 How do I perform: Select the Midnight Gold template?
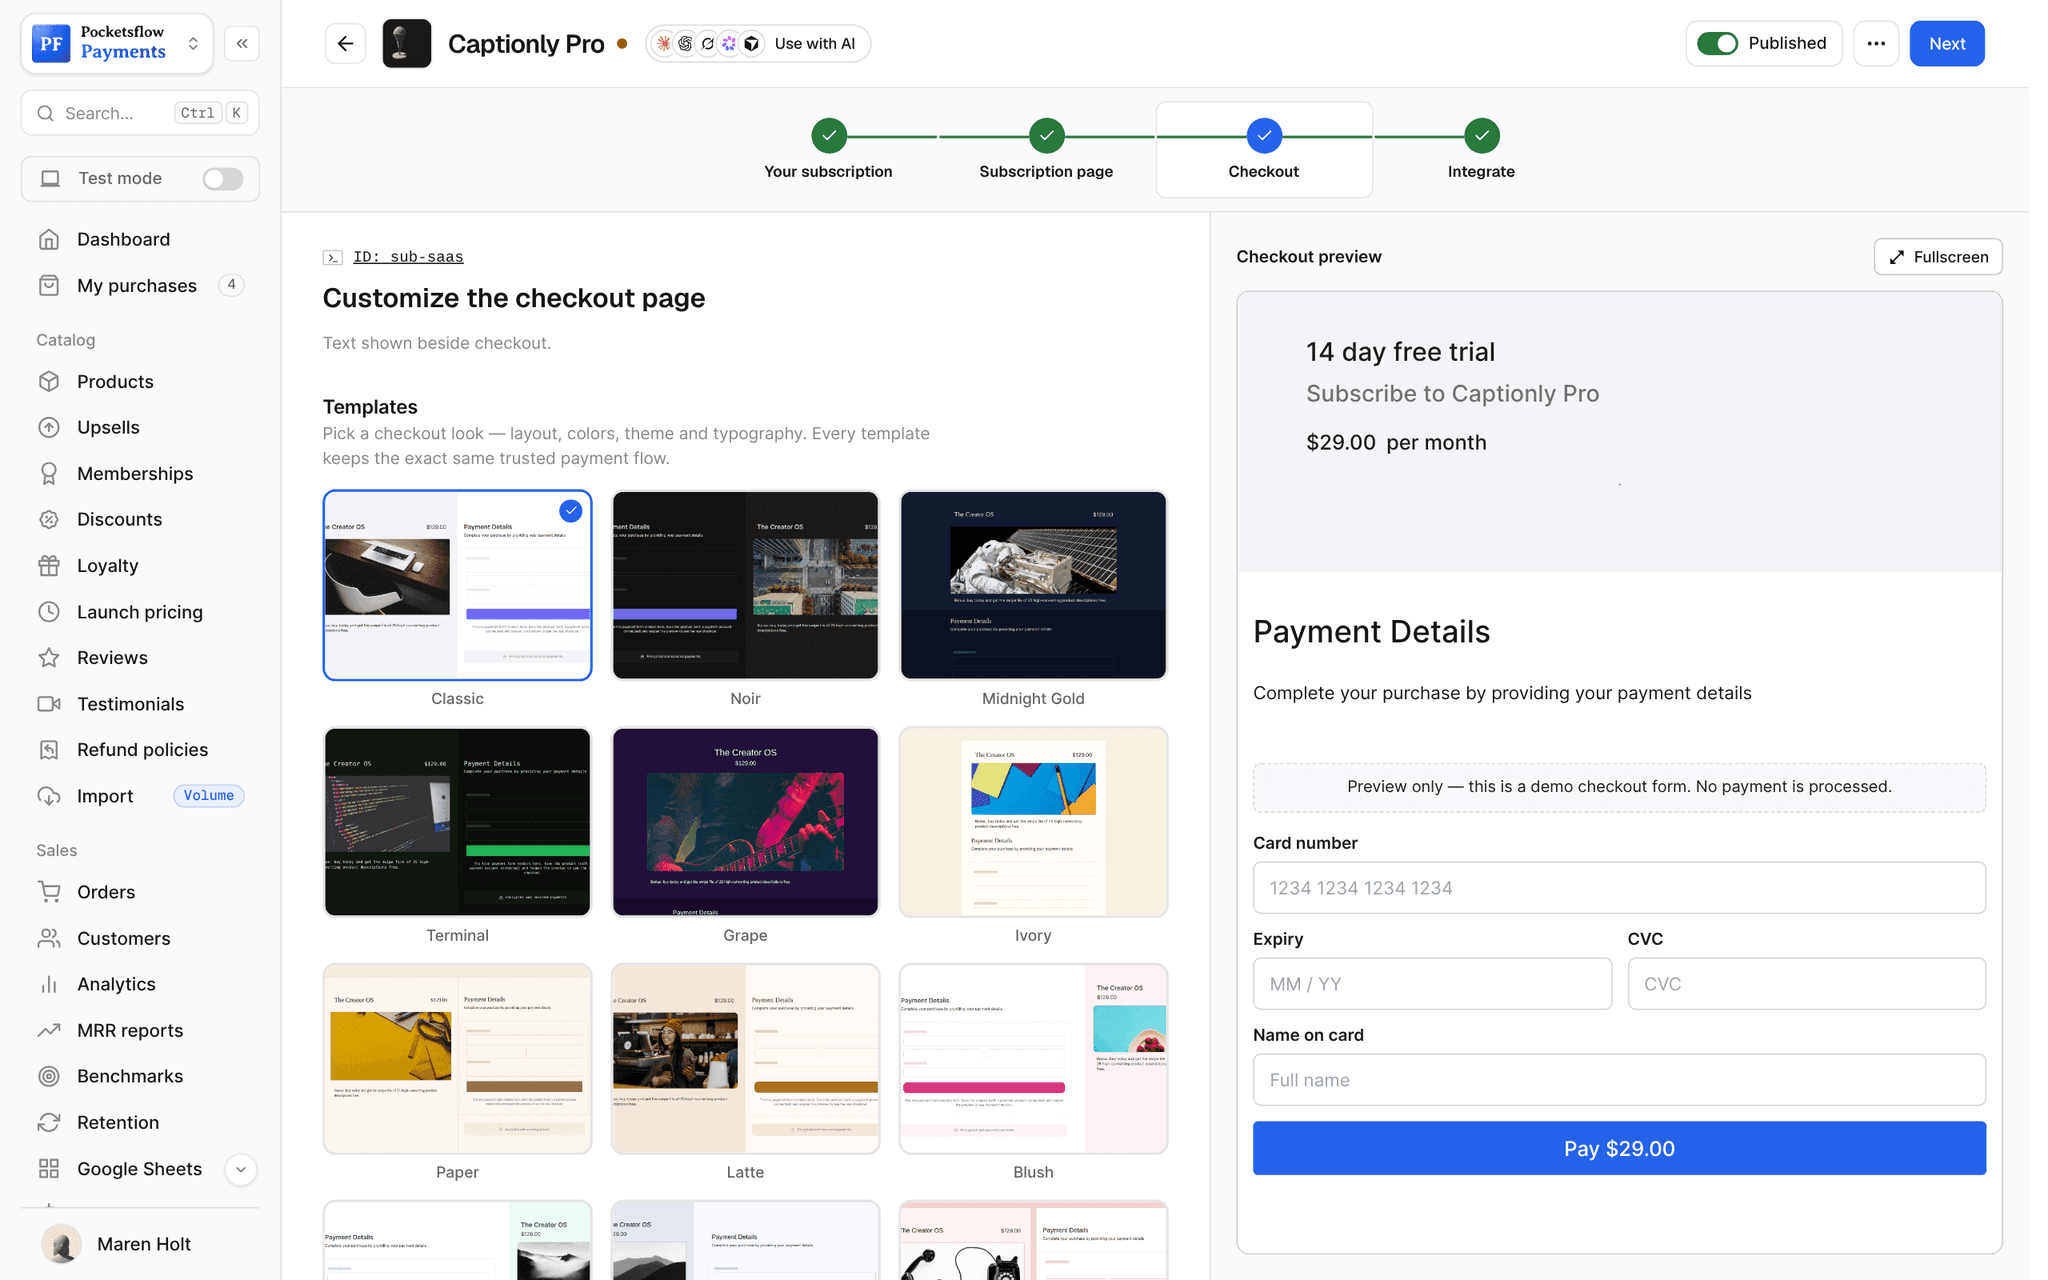coord(1033,585)
